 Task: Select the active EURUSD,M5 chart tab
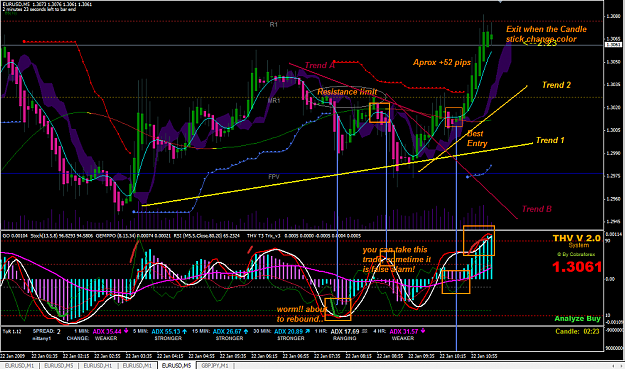[176, 365]
